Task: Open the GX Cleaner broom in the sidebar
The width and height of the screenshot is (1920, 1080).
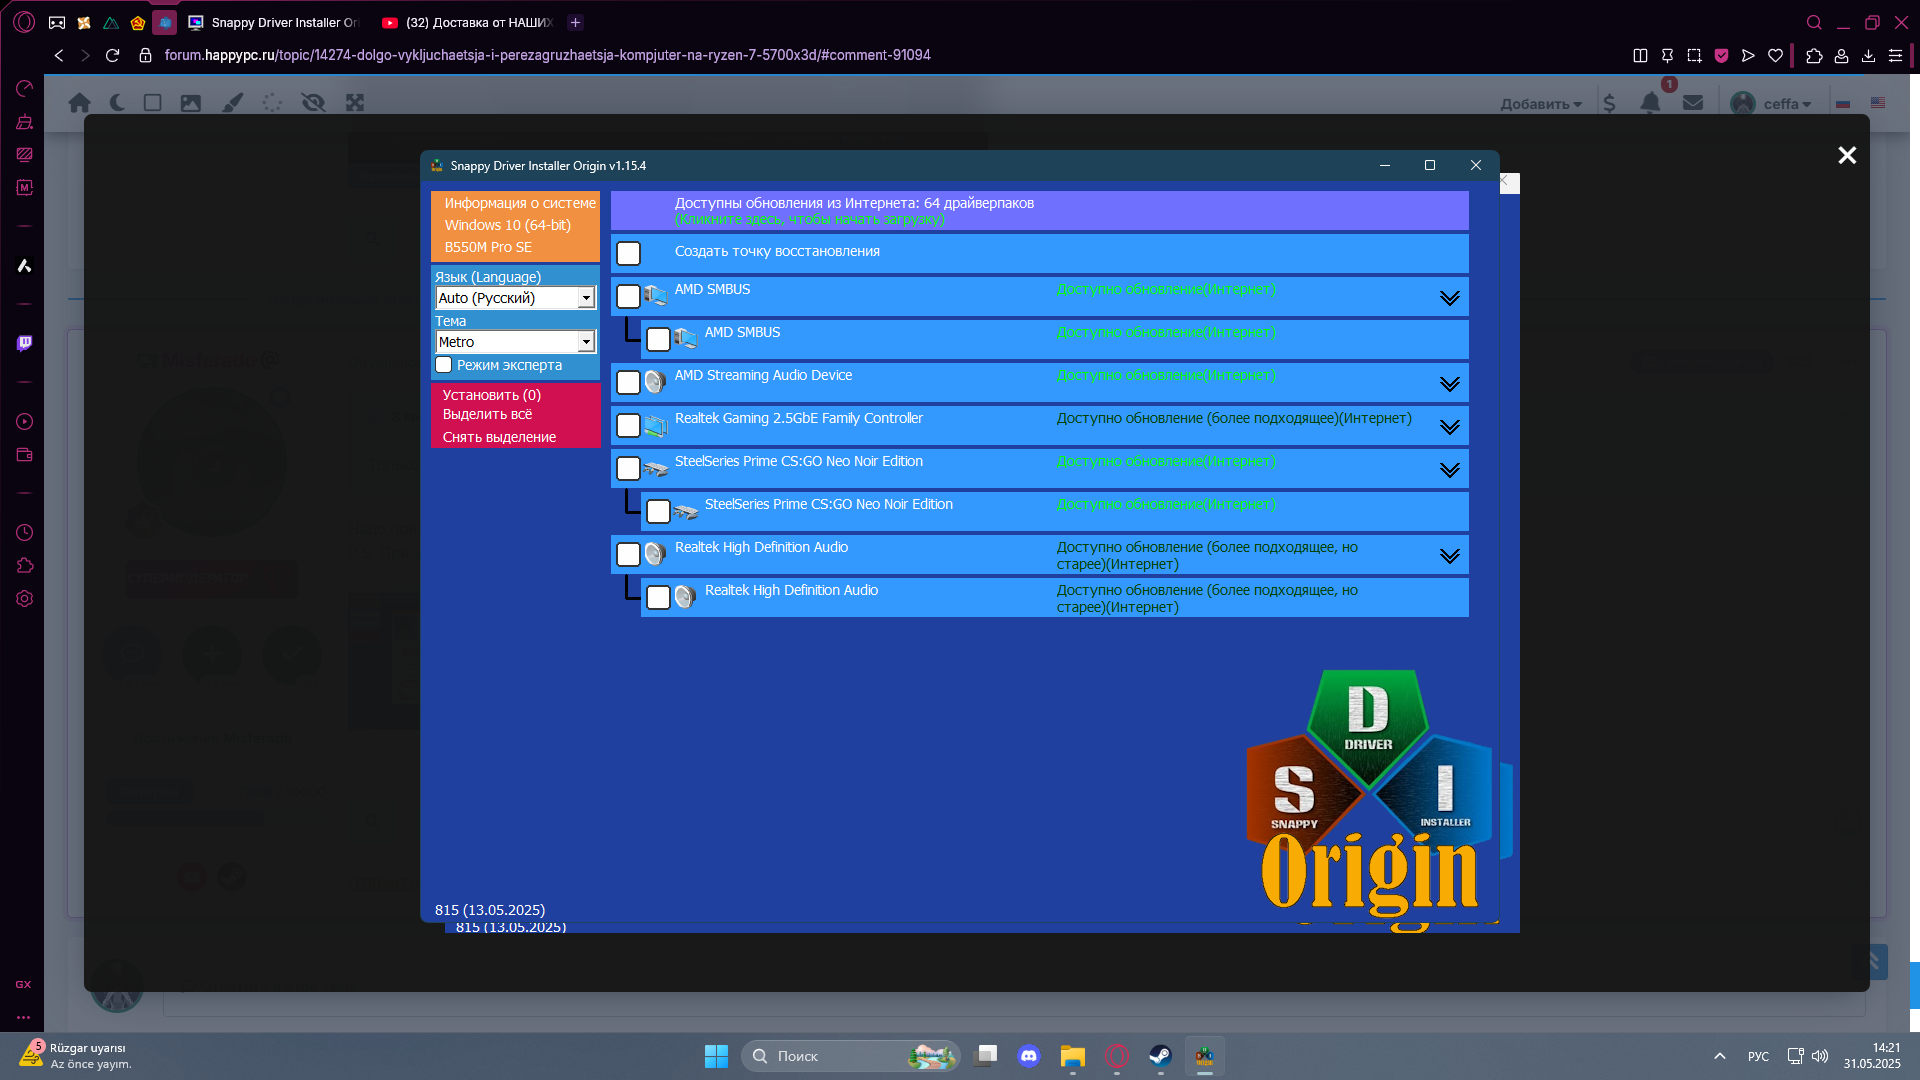Action: [x=24, y=121]
